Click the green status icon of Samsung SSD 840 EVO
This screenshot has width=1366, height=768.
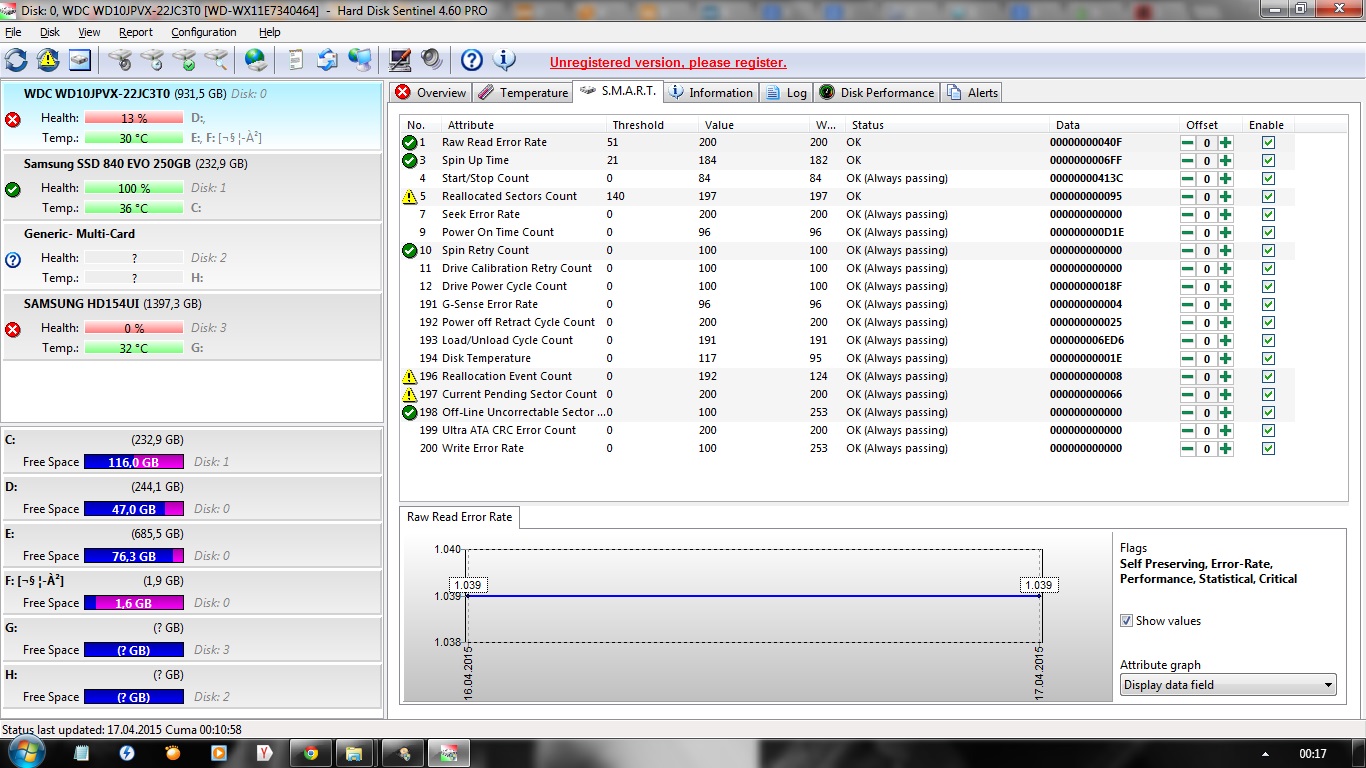click(13, 189)
